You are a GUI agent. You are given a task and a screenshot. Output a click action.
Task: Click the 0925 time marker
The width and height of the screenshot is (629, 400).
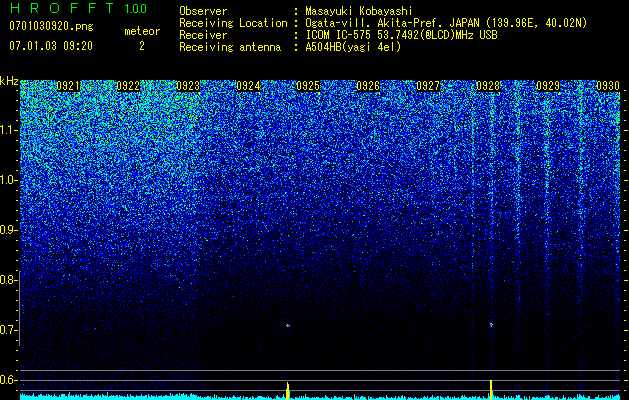tap(308, 86)
